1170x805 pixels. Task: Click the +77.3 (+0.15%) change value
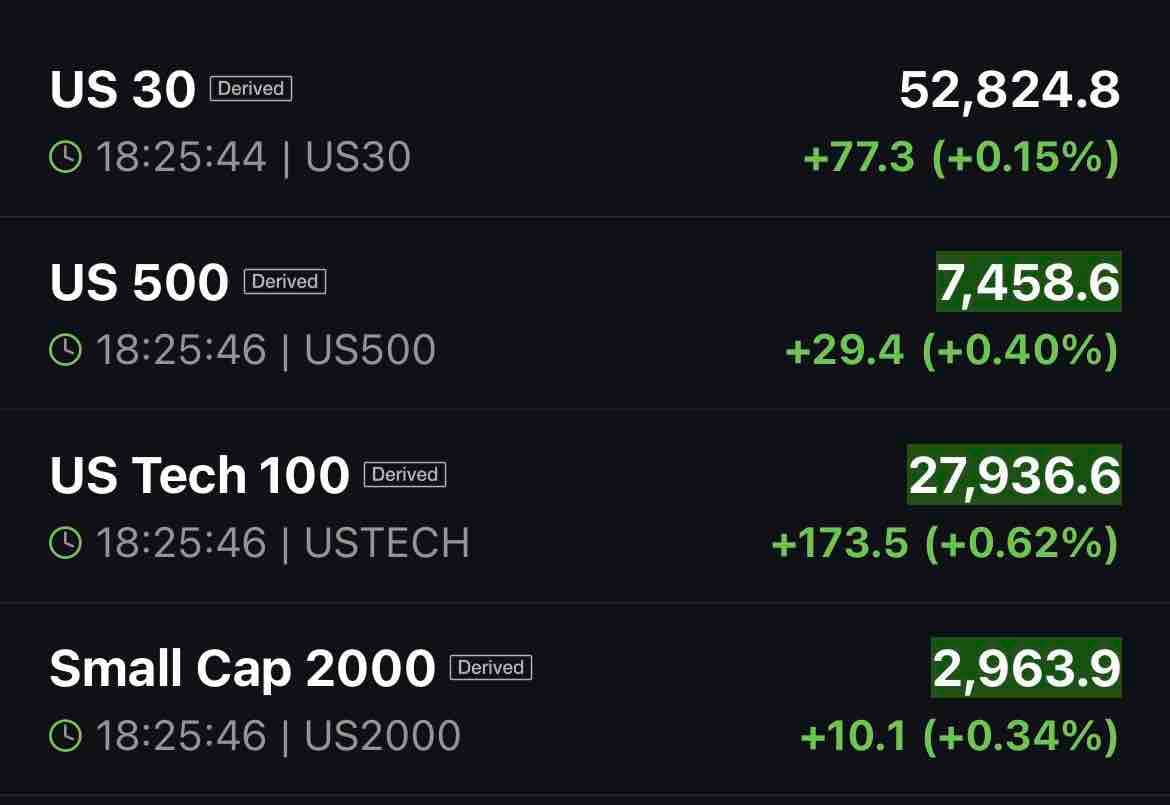[x=962, y=157]
